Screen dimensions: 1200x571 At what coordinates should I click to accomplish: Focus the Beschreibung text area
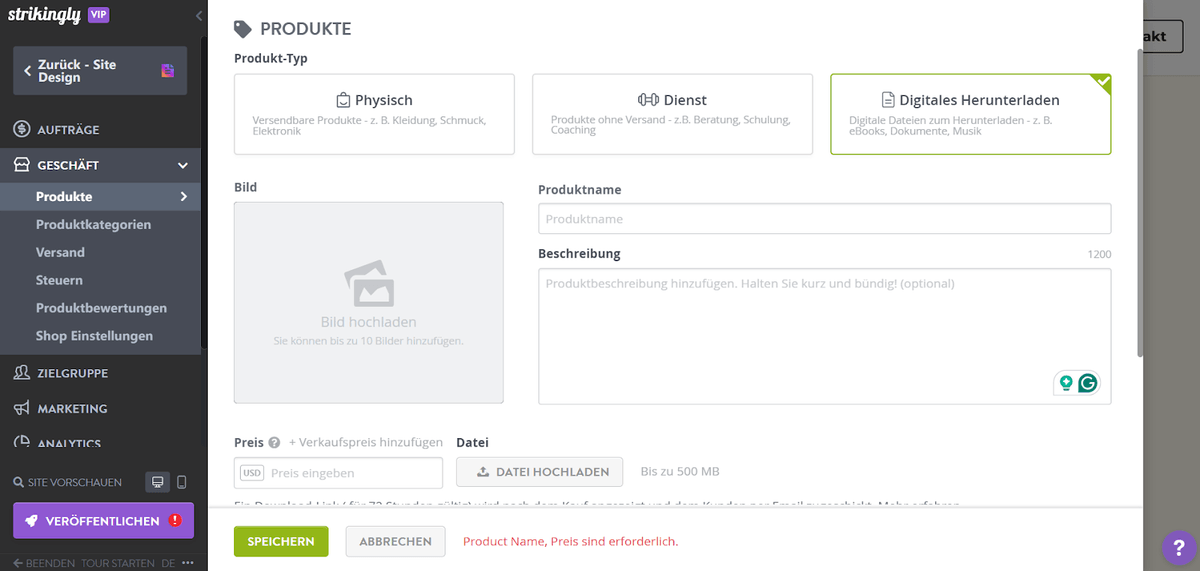(x=824, y=336)
